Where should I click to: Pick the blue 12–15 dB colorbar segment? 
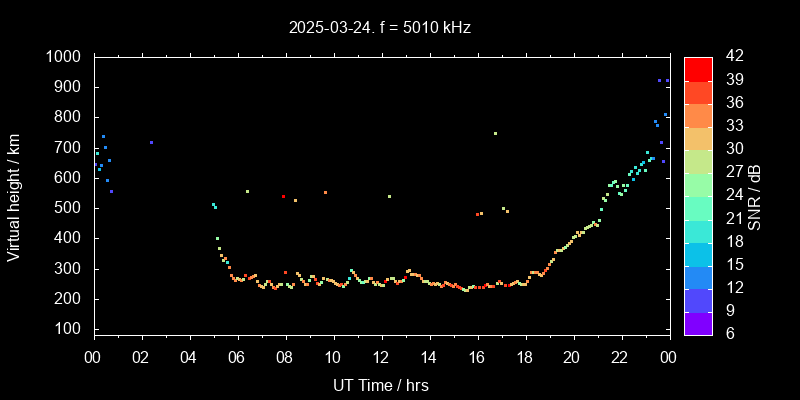698,276
